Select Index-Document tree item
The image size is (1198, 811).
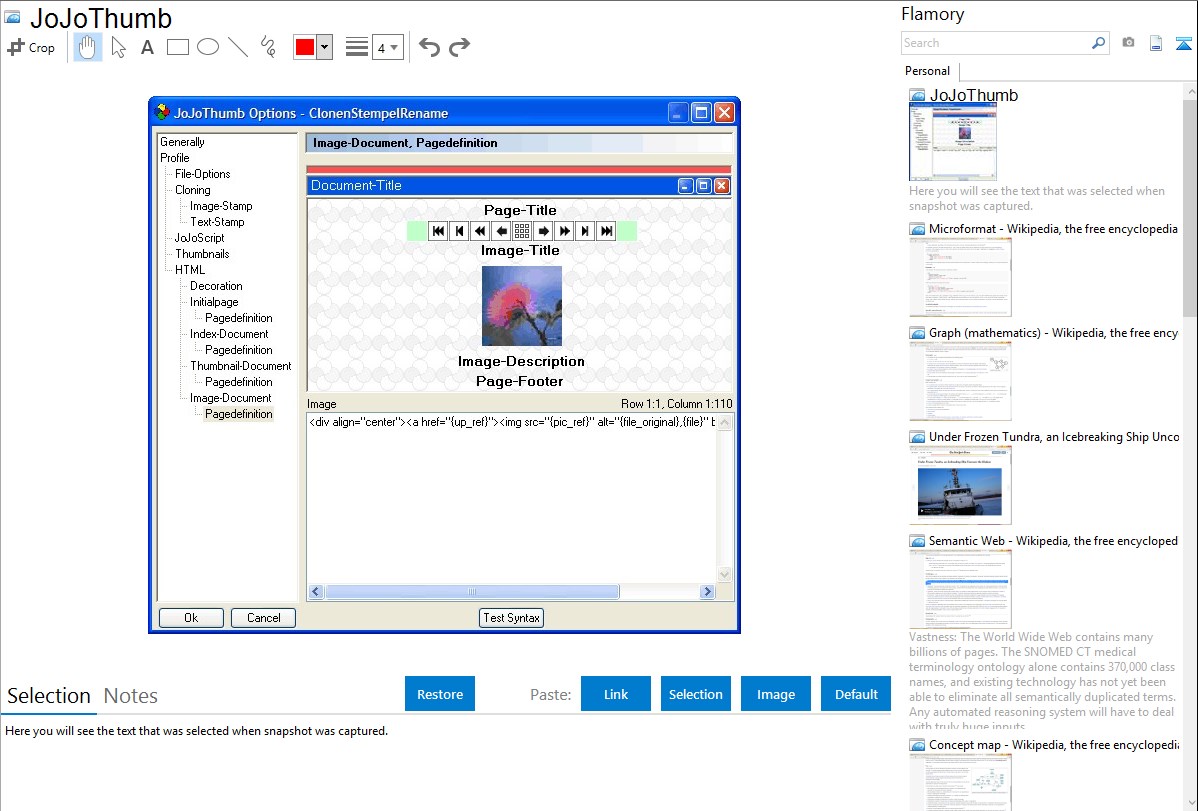pos(229,334)
